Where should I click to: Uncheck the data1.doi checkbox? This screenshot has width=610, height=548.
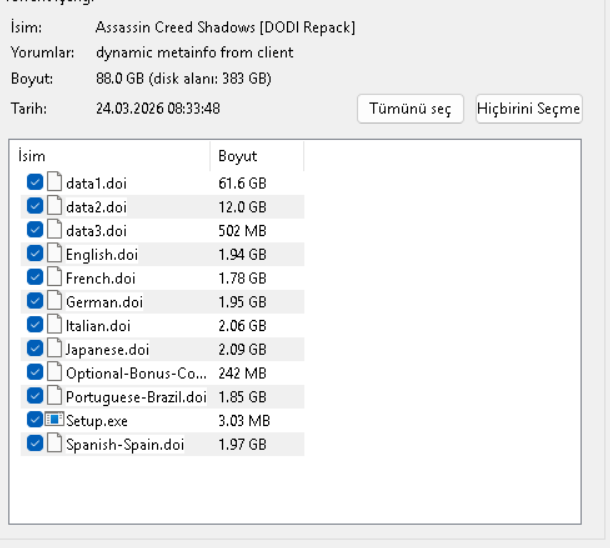[35, 182]
